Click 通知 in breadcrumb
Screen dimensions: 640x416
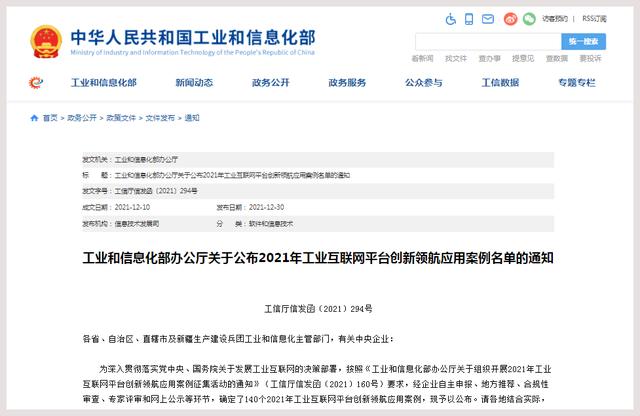pyautogui.click(x=192, y=118)
